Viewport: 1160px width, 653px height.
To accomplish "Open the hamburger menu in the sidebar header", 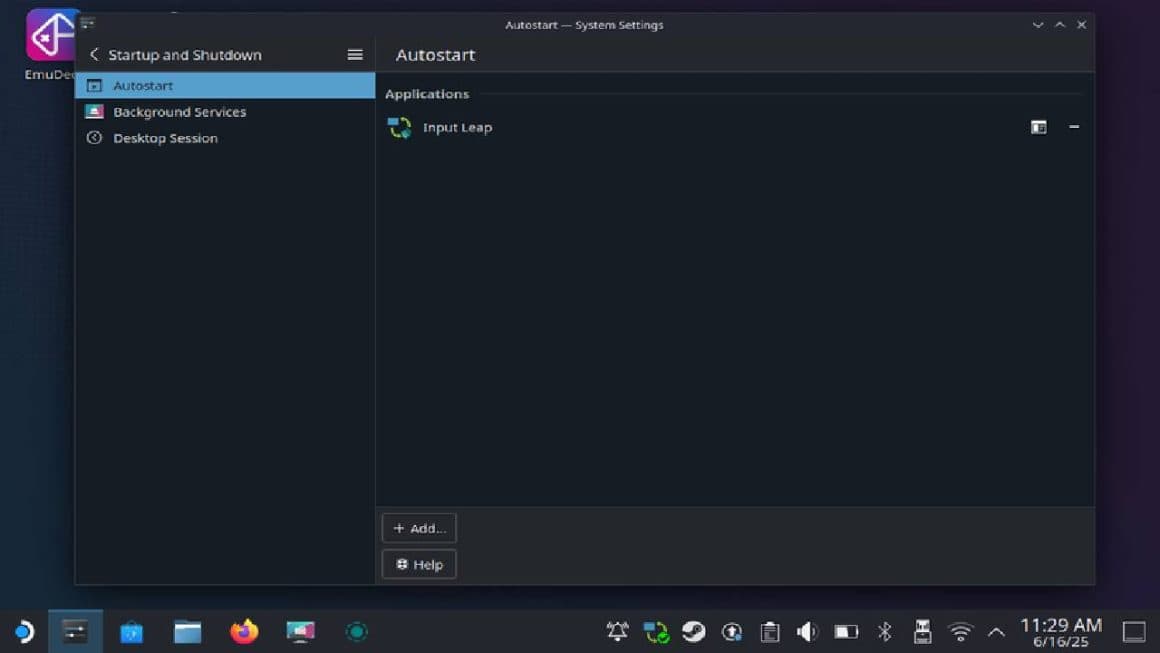I will tap(355, 55).
